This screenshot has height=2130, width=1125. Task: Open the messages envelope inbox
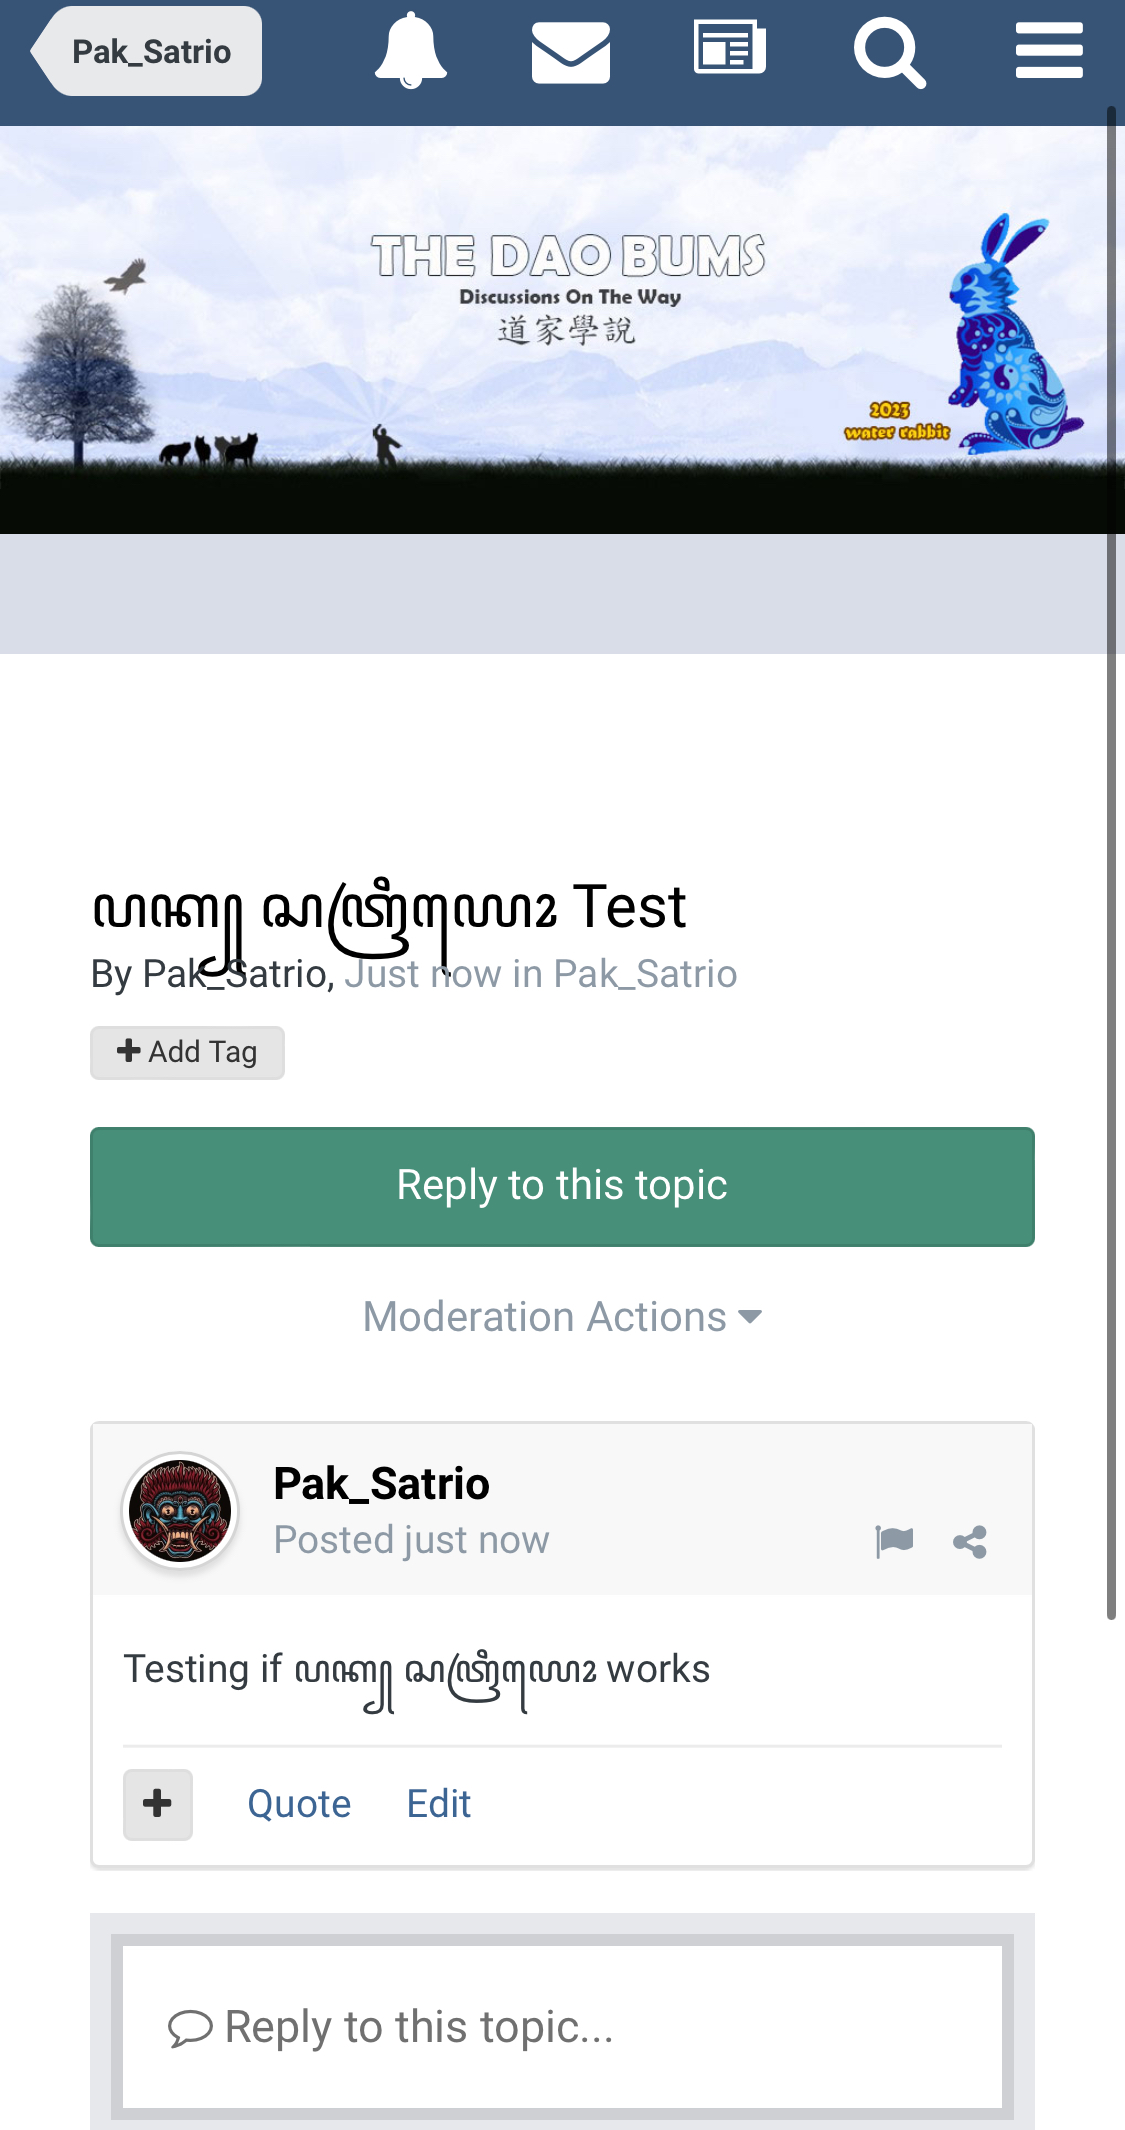[570, 52]
